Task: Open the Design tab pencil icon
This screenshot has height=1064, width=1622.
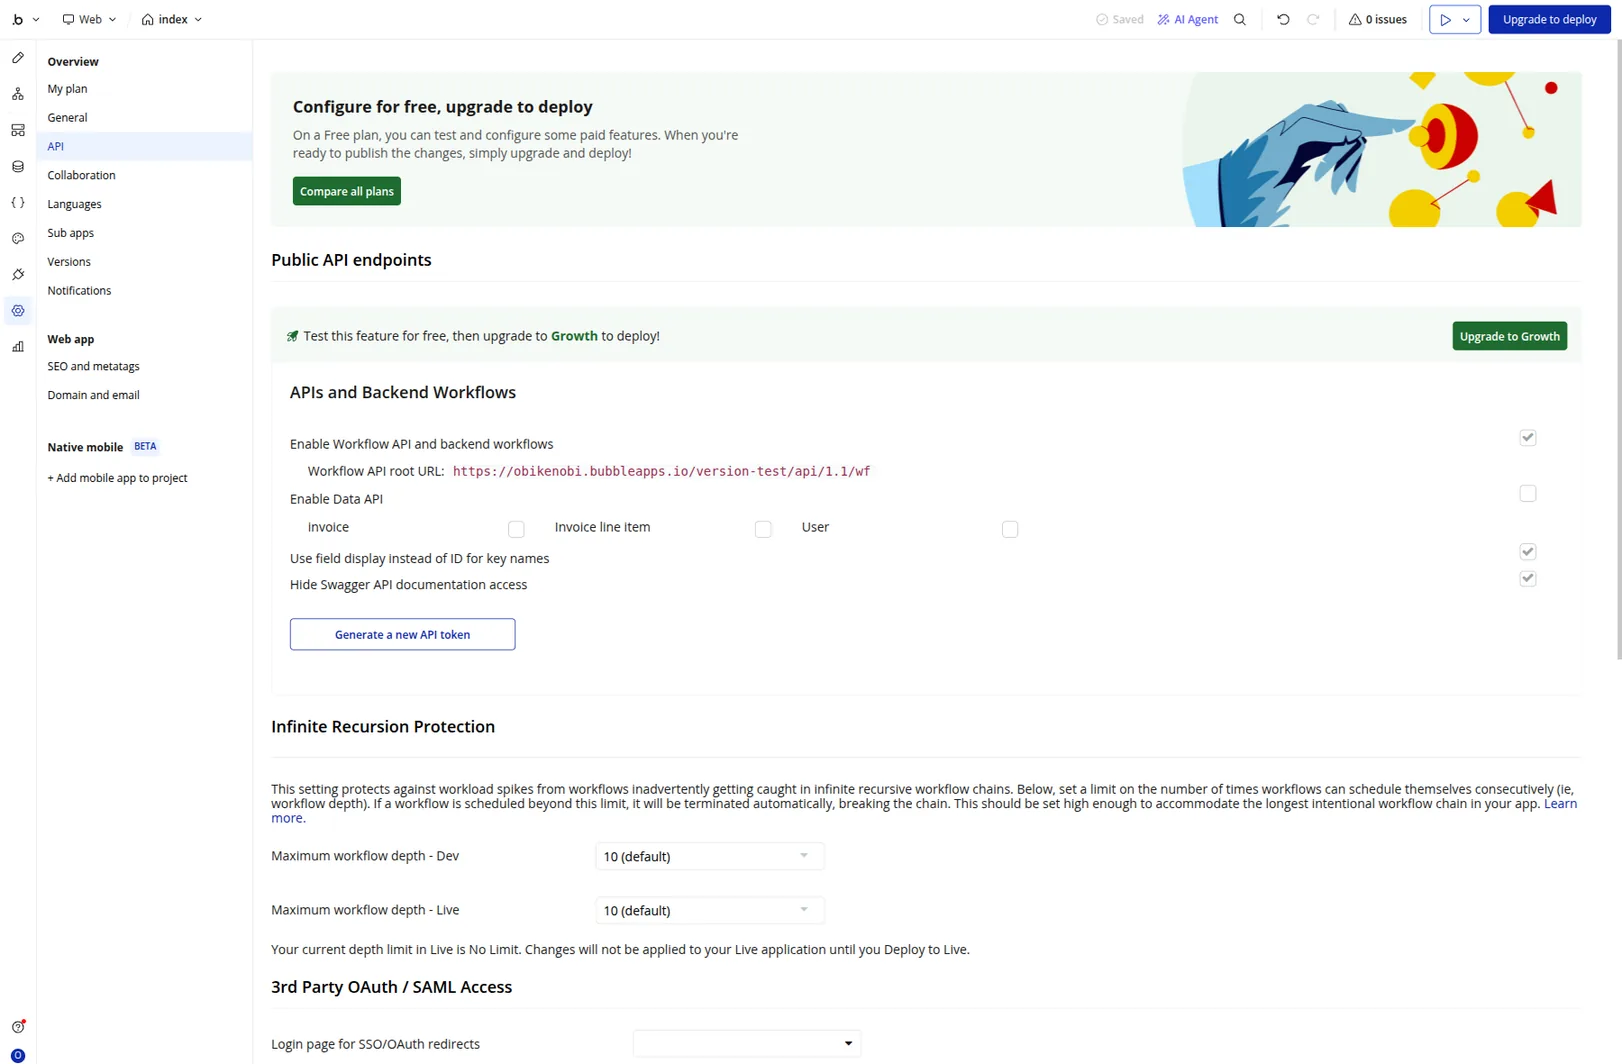Action: click(18, 58)
